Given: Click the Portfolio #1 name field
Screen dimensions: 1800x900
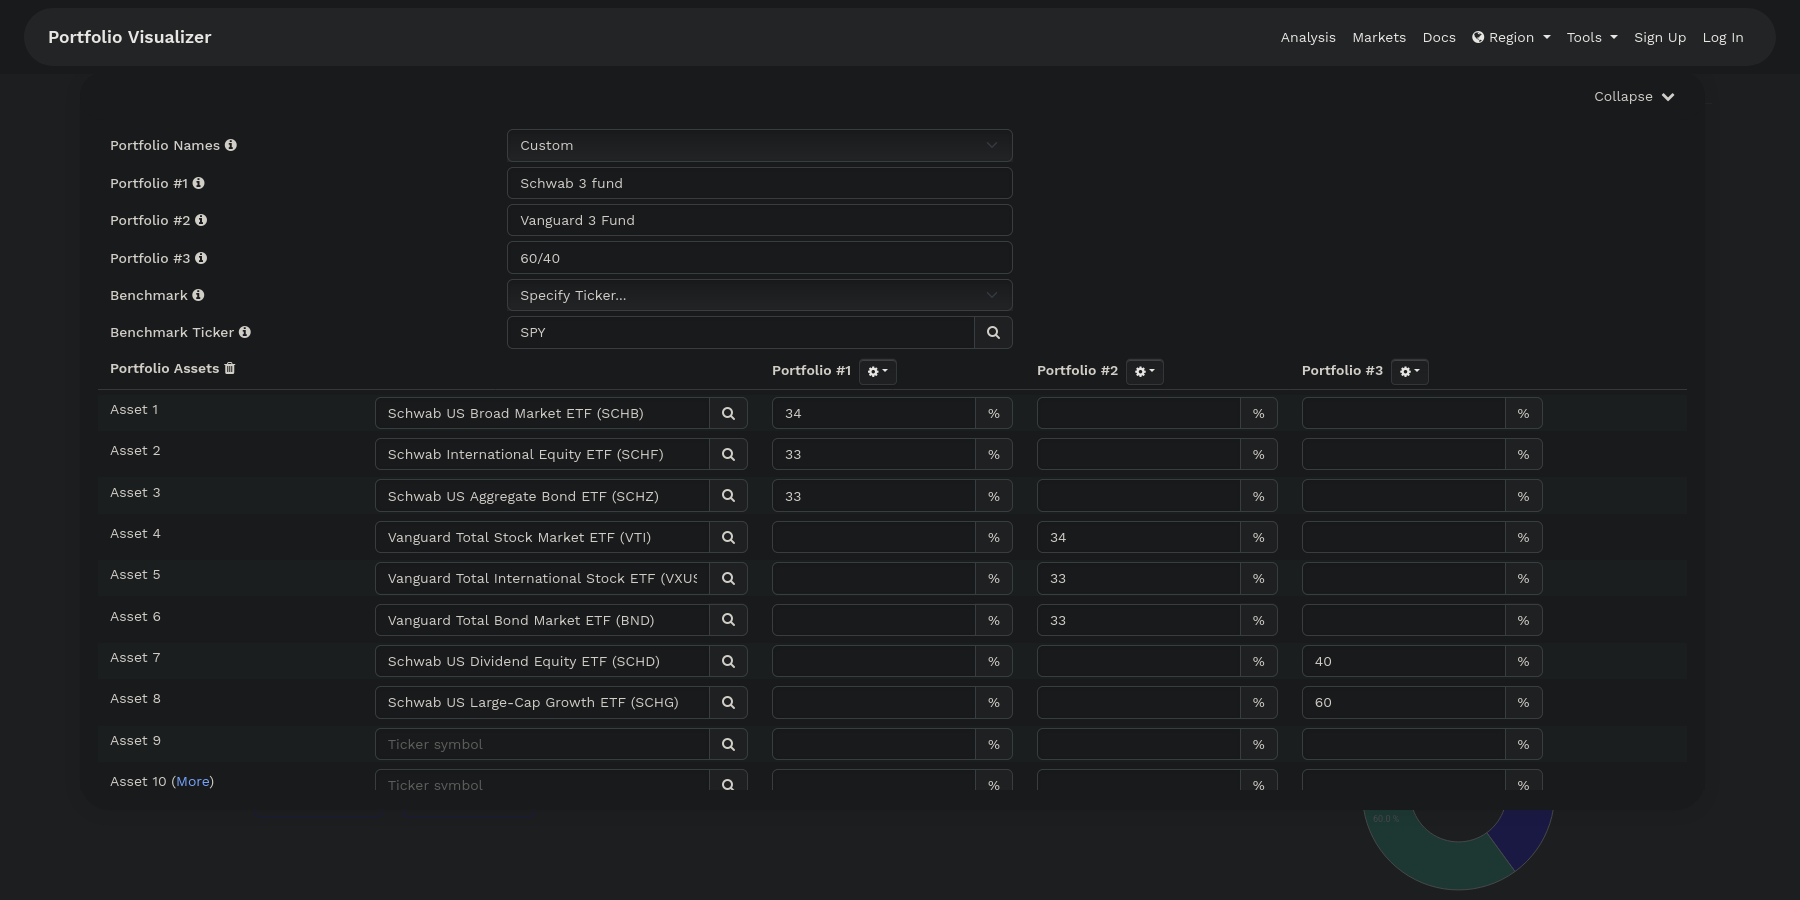Looking at the screenshot, I should (x=760, y=183).
